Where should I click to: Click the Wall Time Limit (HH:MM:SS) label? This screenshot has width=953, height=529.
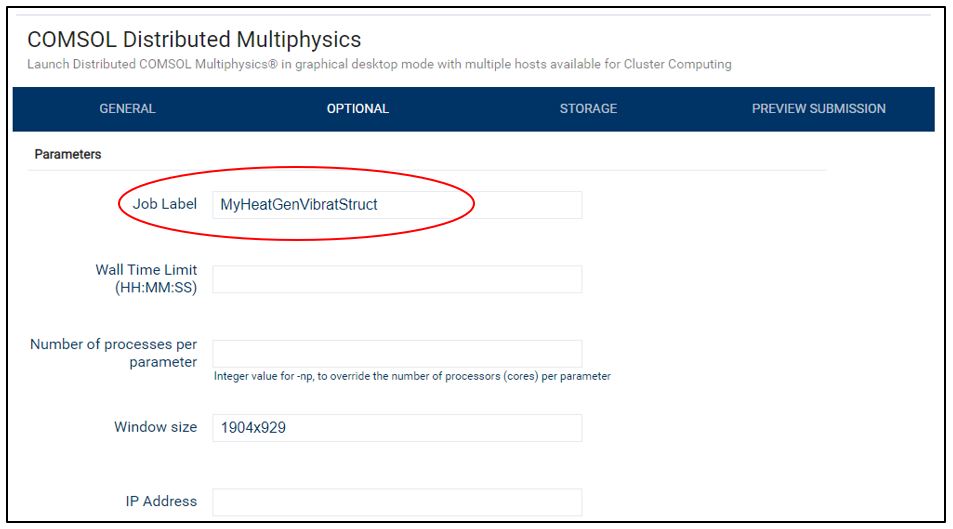coord(146,278)
